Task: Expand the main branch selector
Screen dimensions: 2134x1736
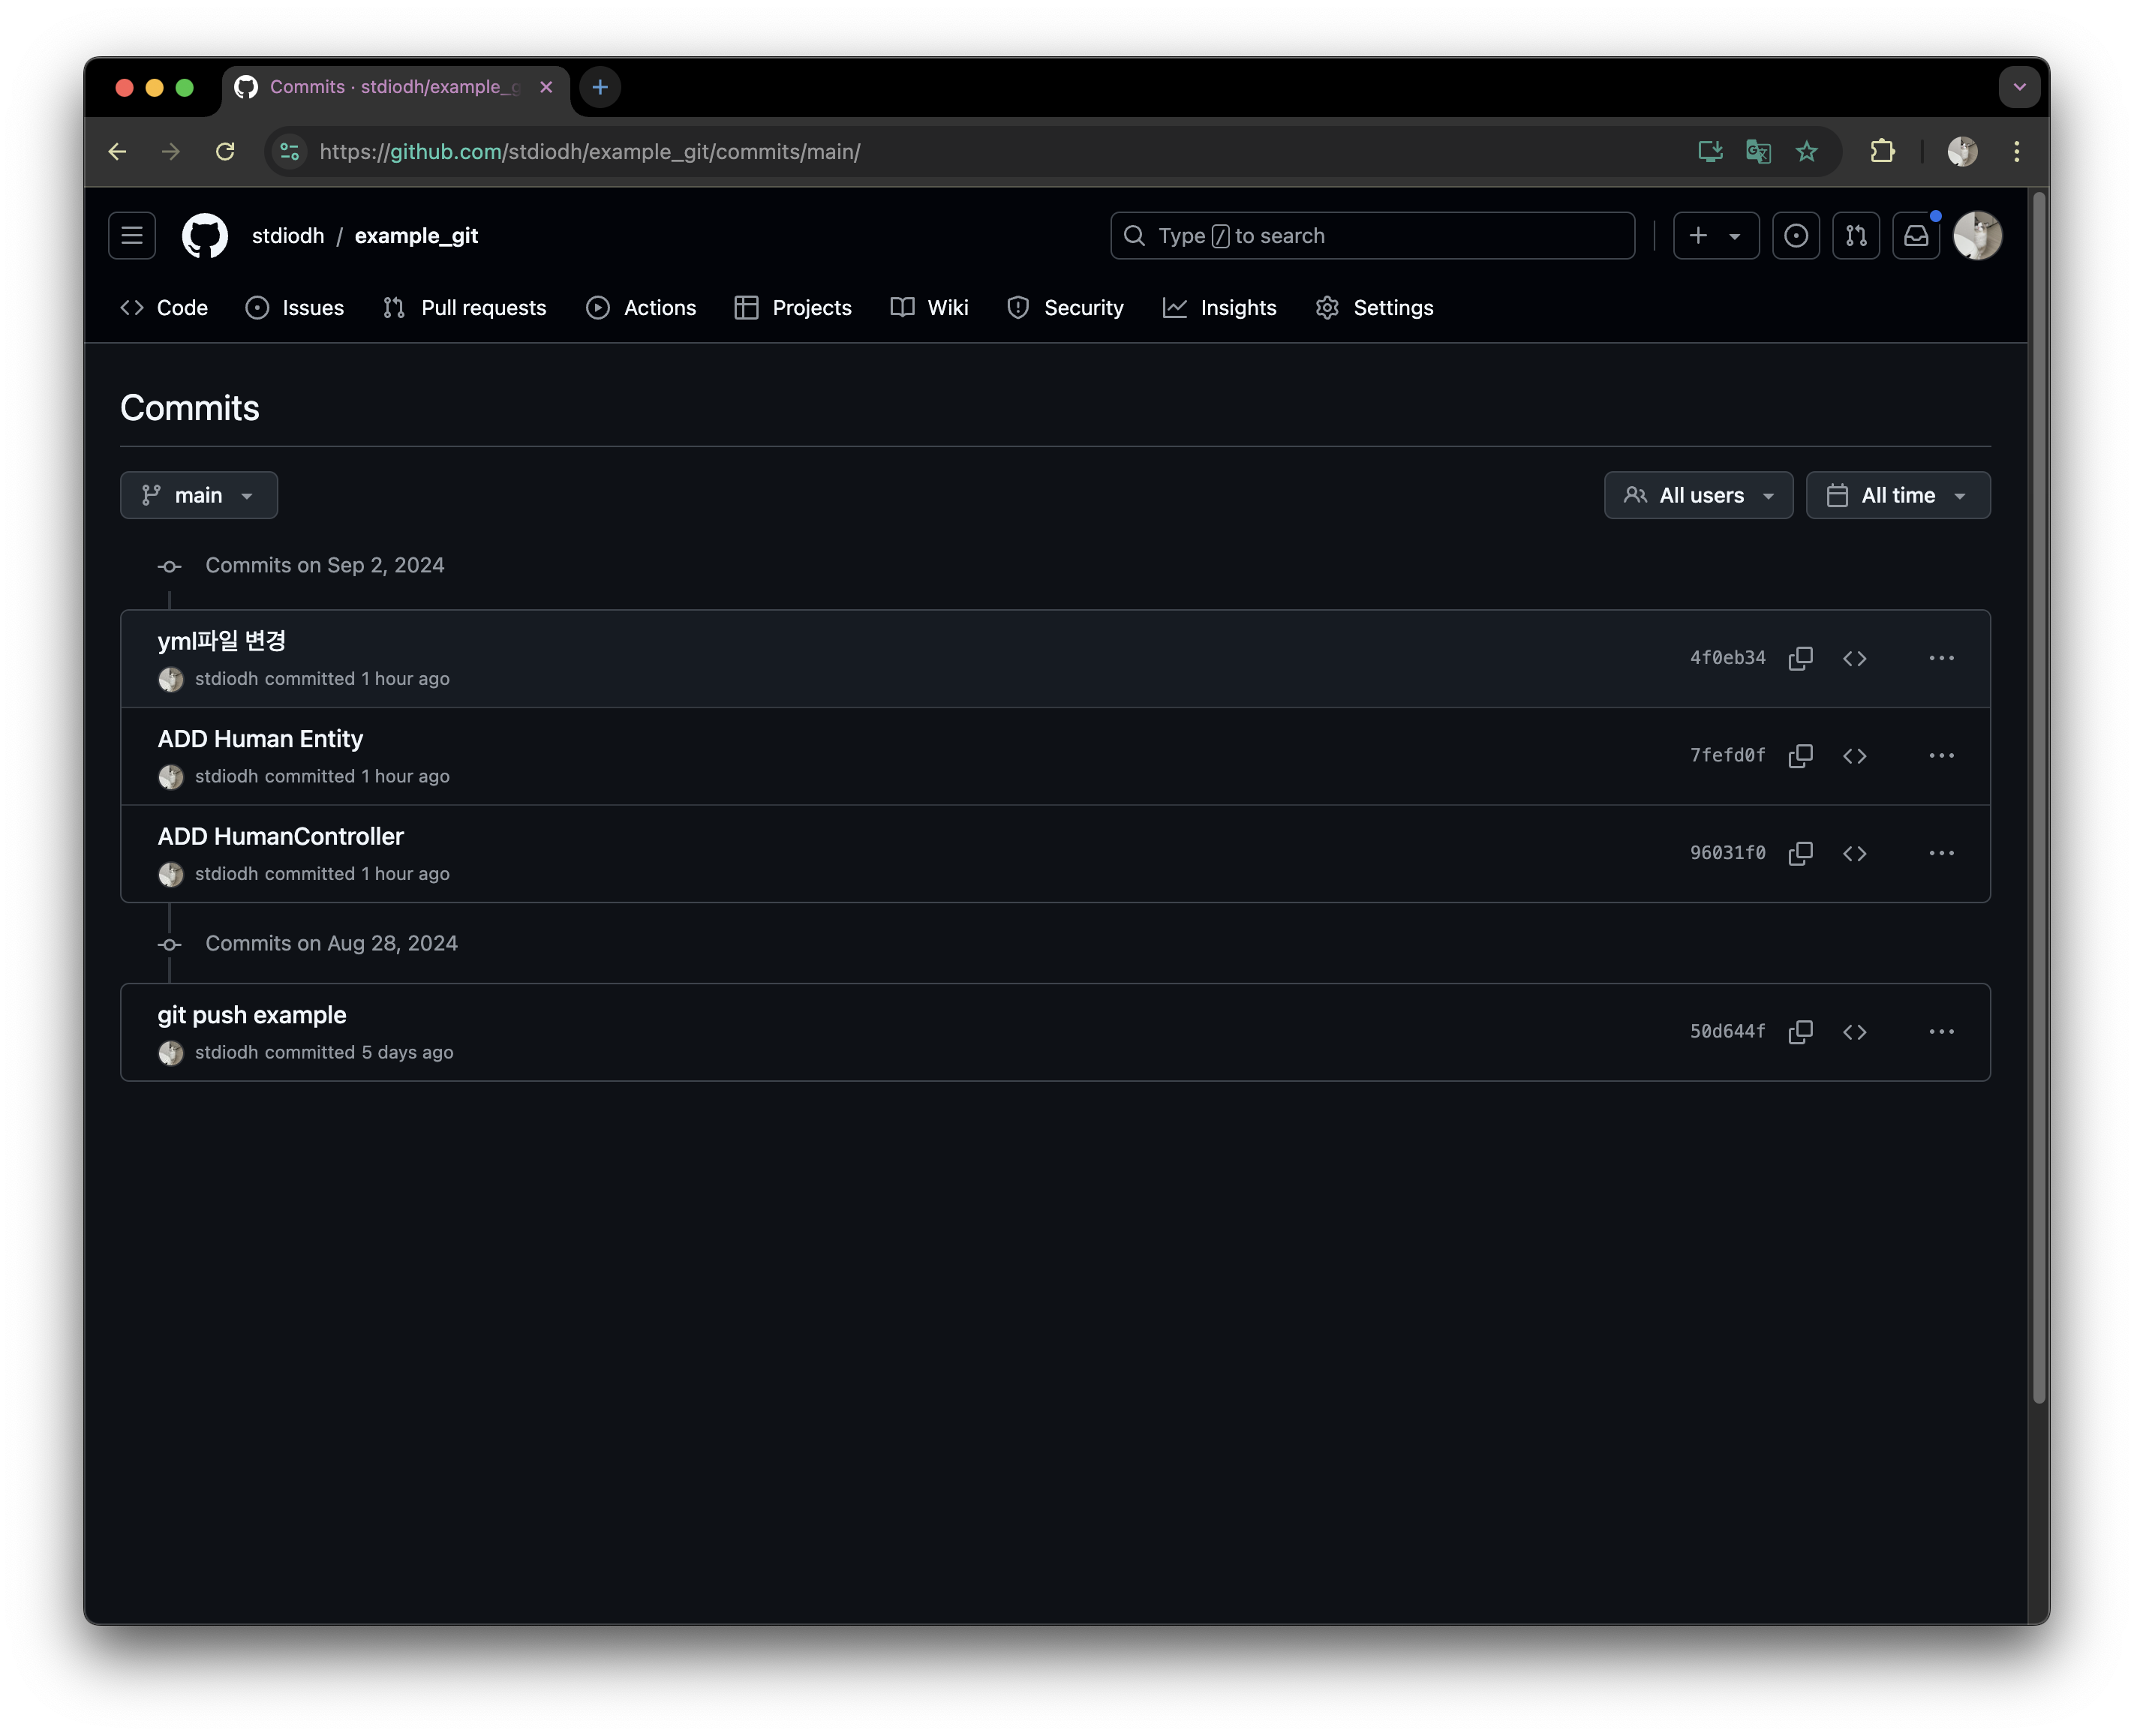Action: (199, 496)
